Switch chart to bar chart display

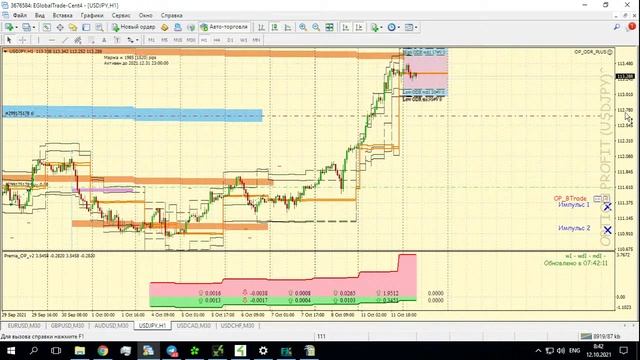pyautogui.click(x=262, y=27)
